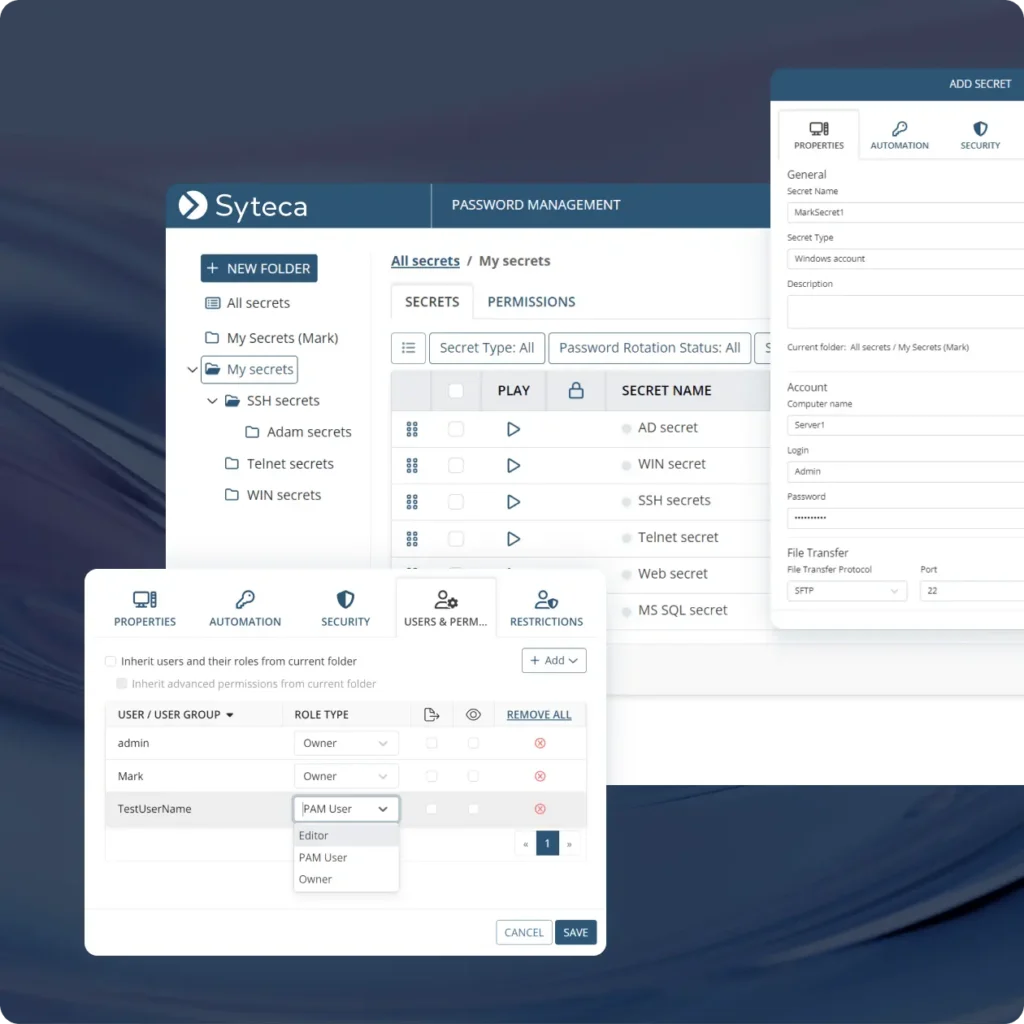The image size is (1024, 1024).
Task: Remove Mark user with red X icon
Action: point(540,776)
